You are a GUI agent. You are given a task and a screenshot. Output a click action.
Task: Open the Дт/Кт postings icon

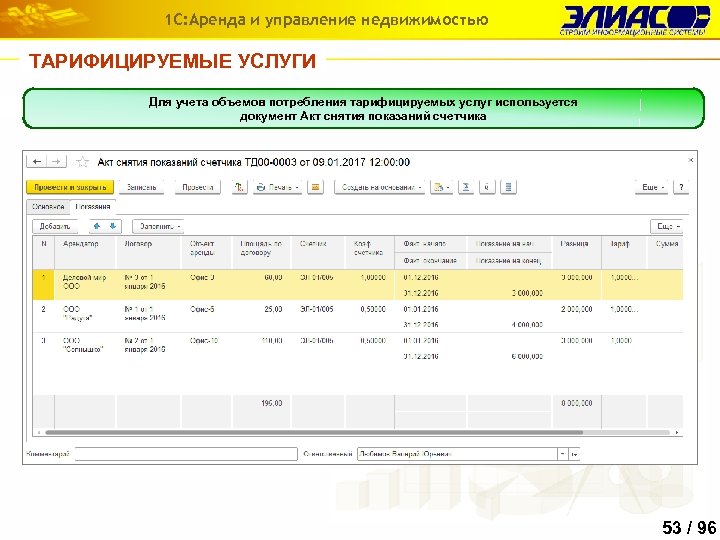[x=239, y=187]
